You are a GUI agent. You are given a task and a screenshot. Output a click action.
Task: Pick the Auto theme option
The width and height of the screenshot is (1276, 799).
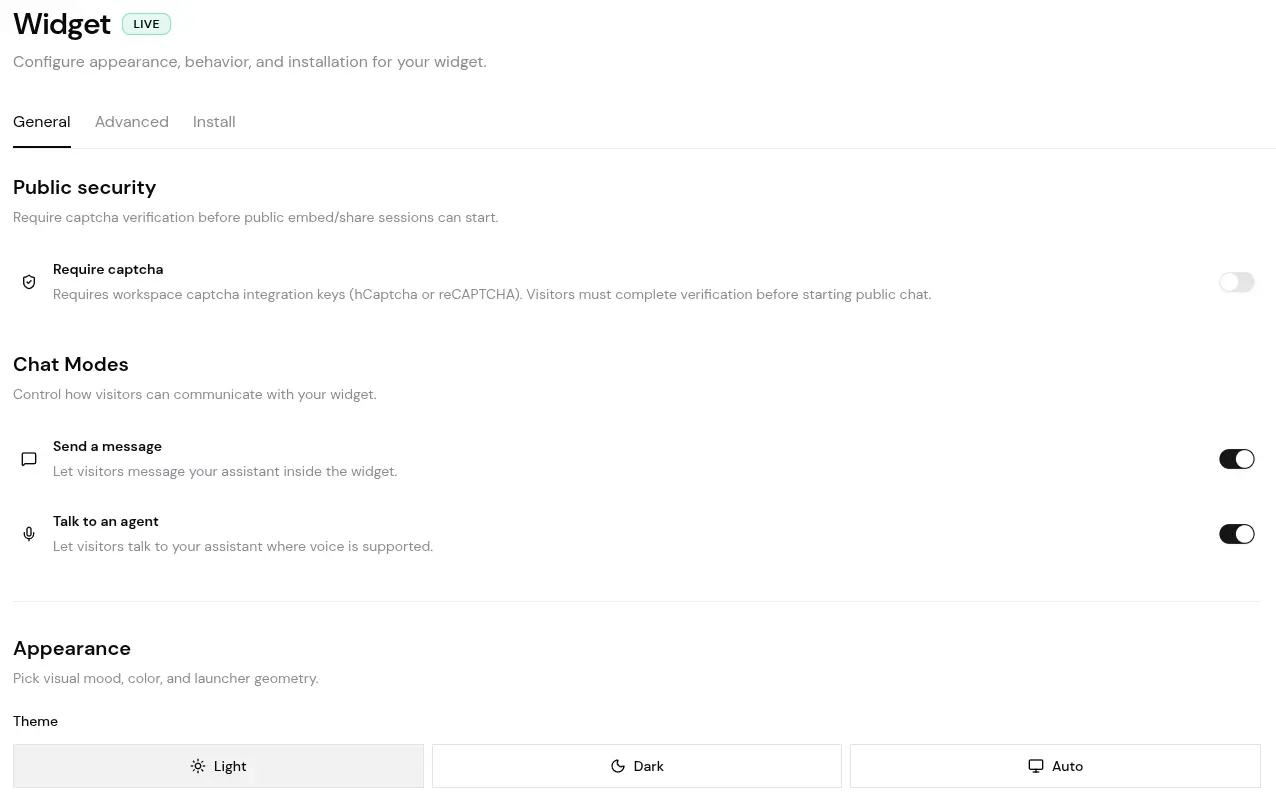point(1055,766)
